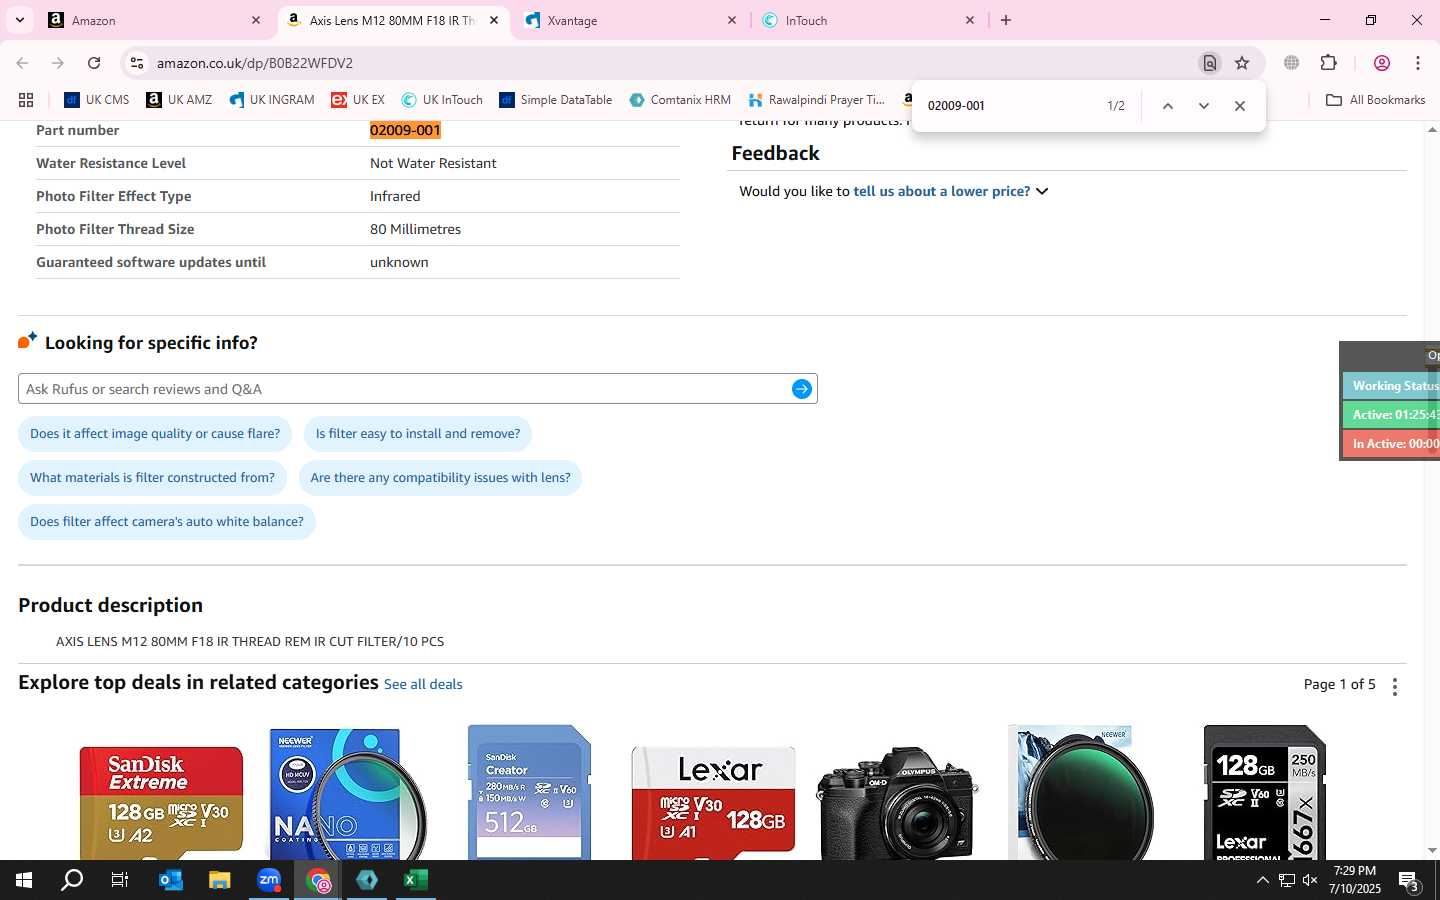Image resolution: width=1440 pixels, height=900 pixels.
Task: Close the InTouch tab
Action: (x=970, y=20)
